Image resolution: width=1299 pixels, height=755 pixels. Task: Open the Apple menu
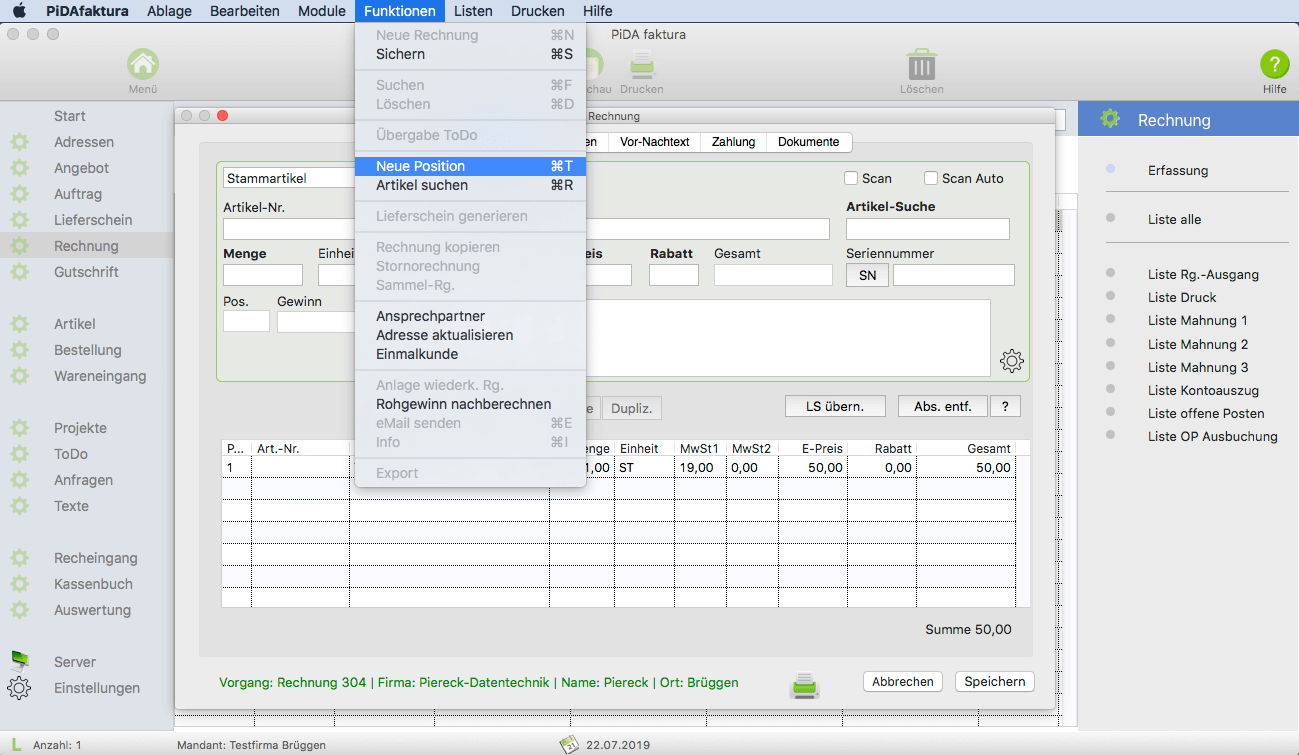pos(19,11)
